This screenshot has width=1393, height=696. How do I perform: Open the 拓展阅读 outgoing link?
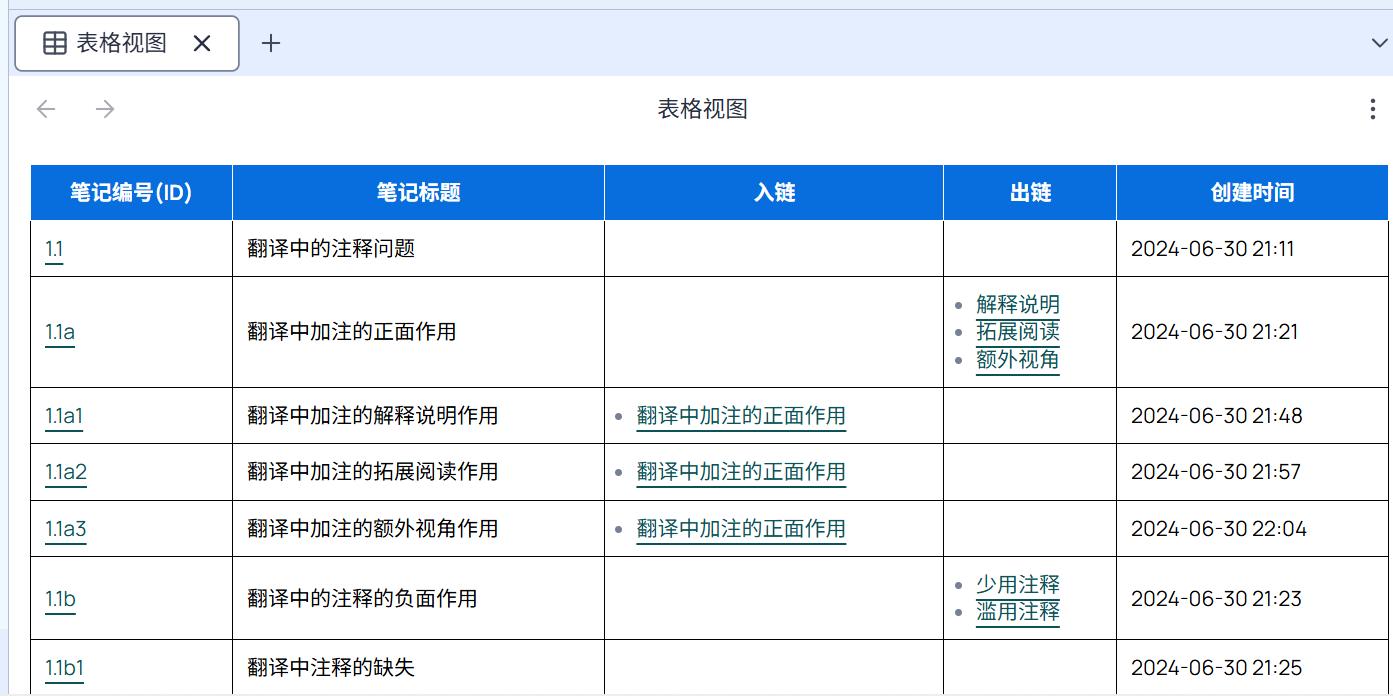[1017, 332]
